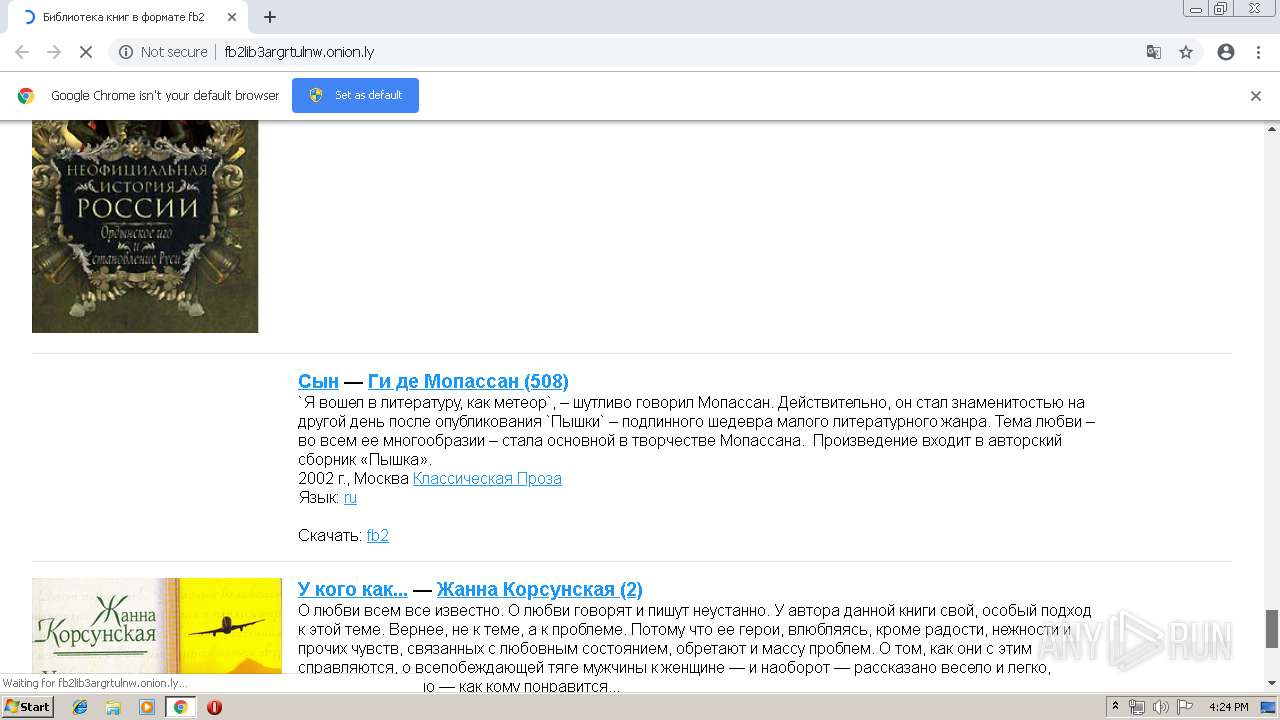Click the 'Waiting for fb2lib3argrtulnw.onion.ly...' status text

(94, 683)
